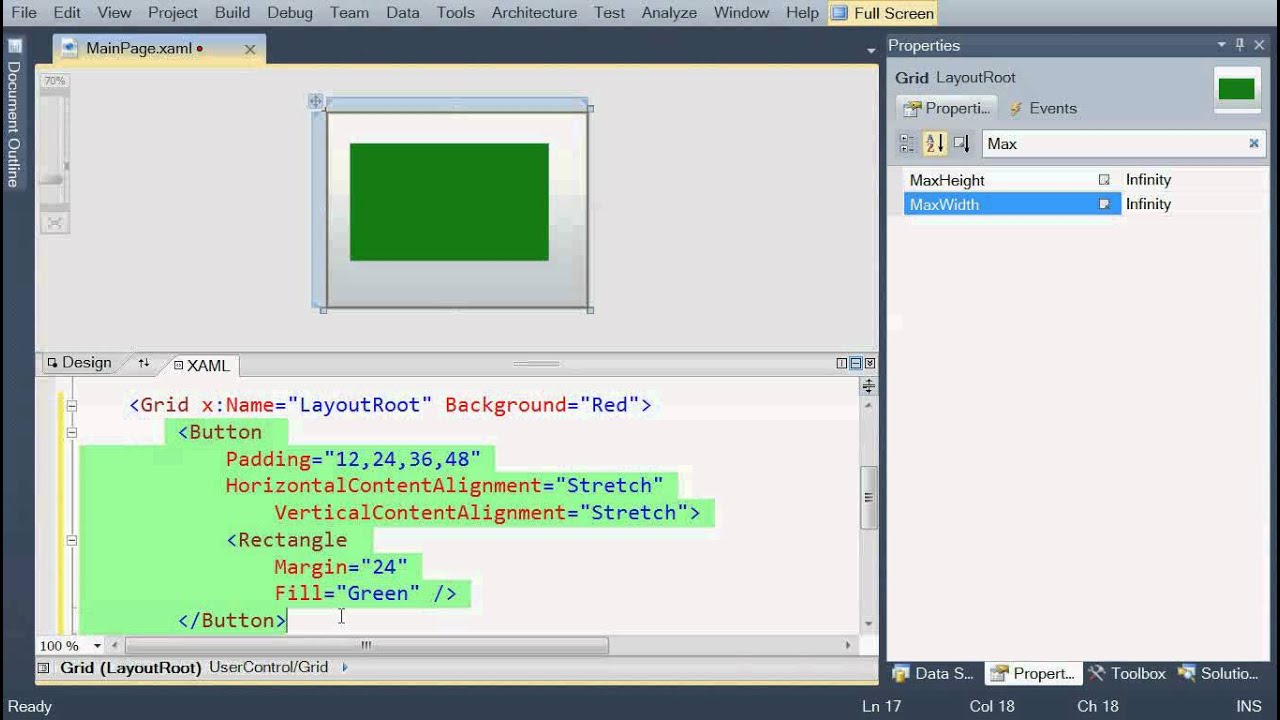
Task: Collapse the Grid element outline node
Action: tap(71, 405)
